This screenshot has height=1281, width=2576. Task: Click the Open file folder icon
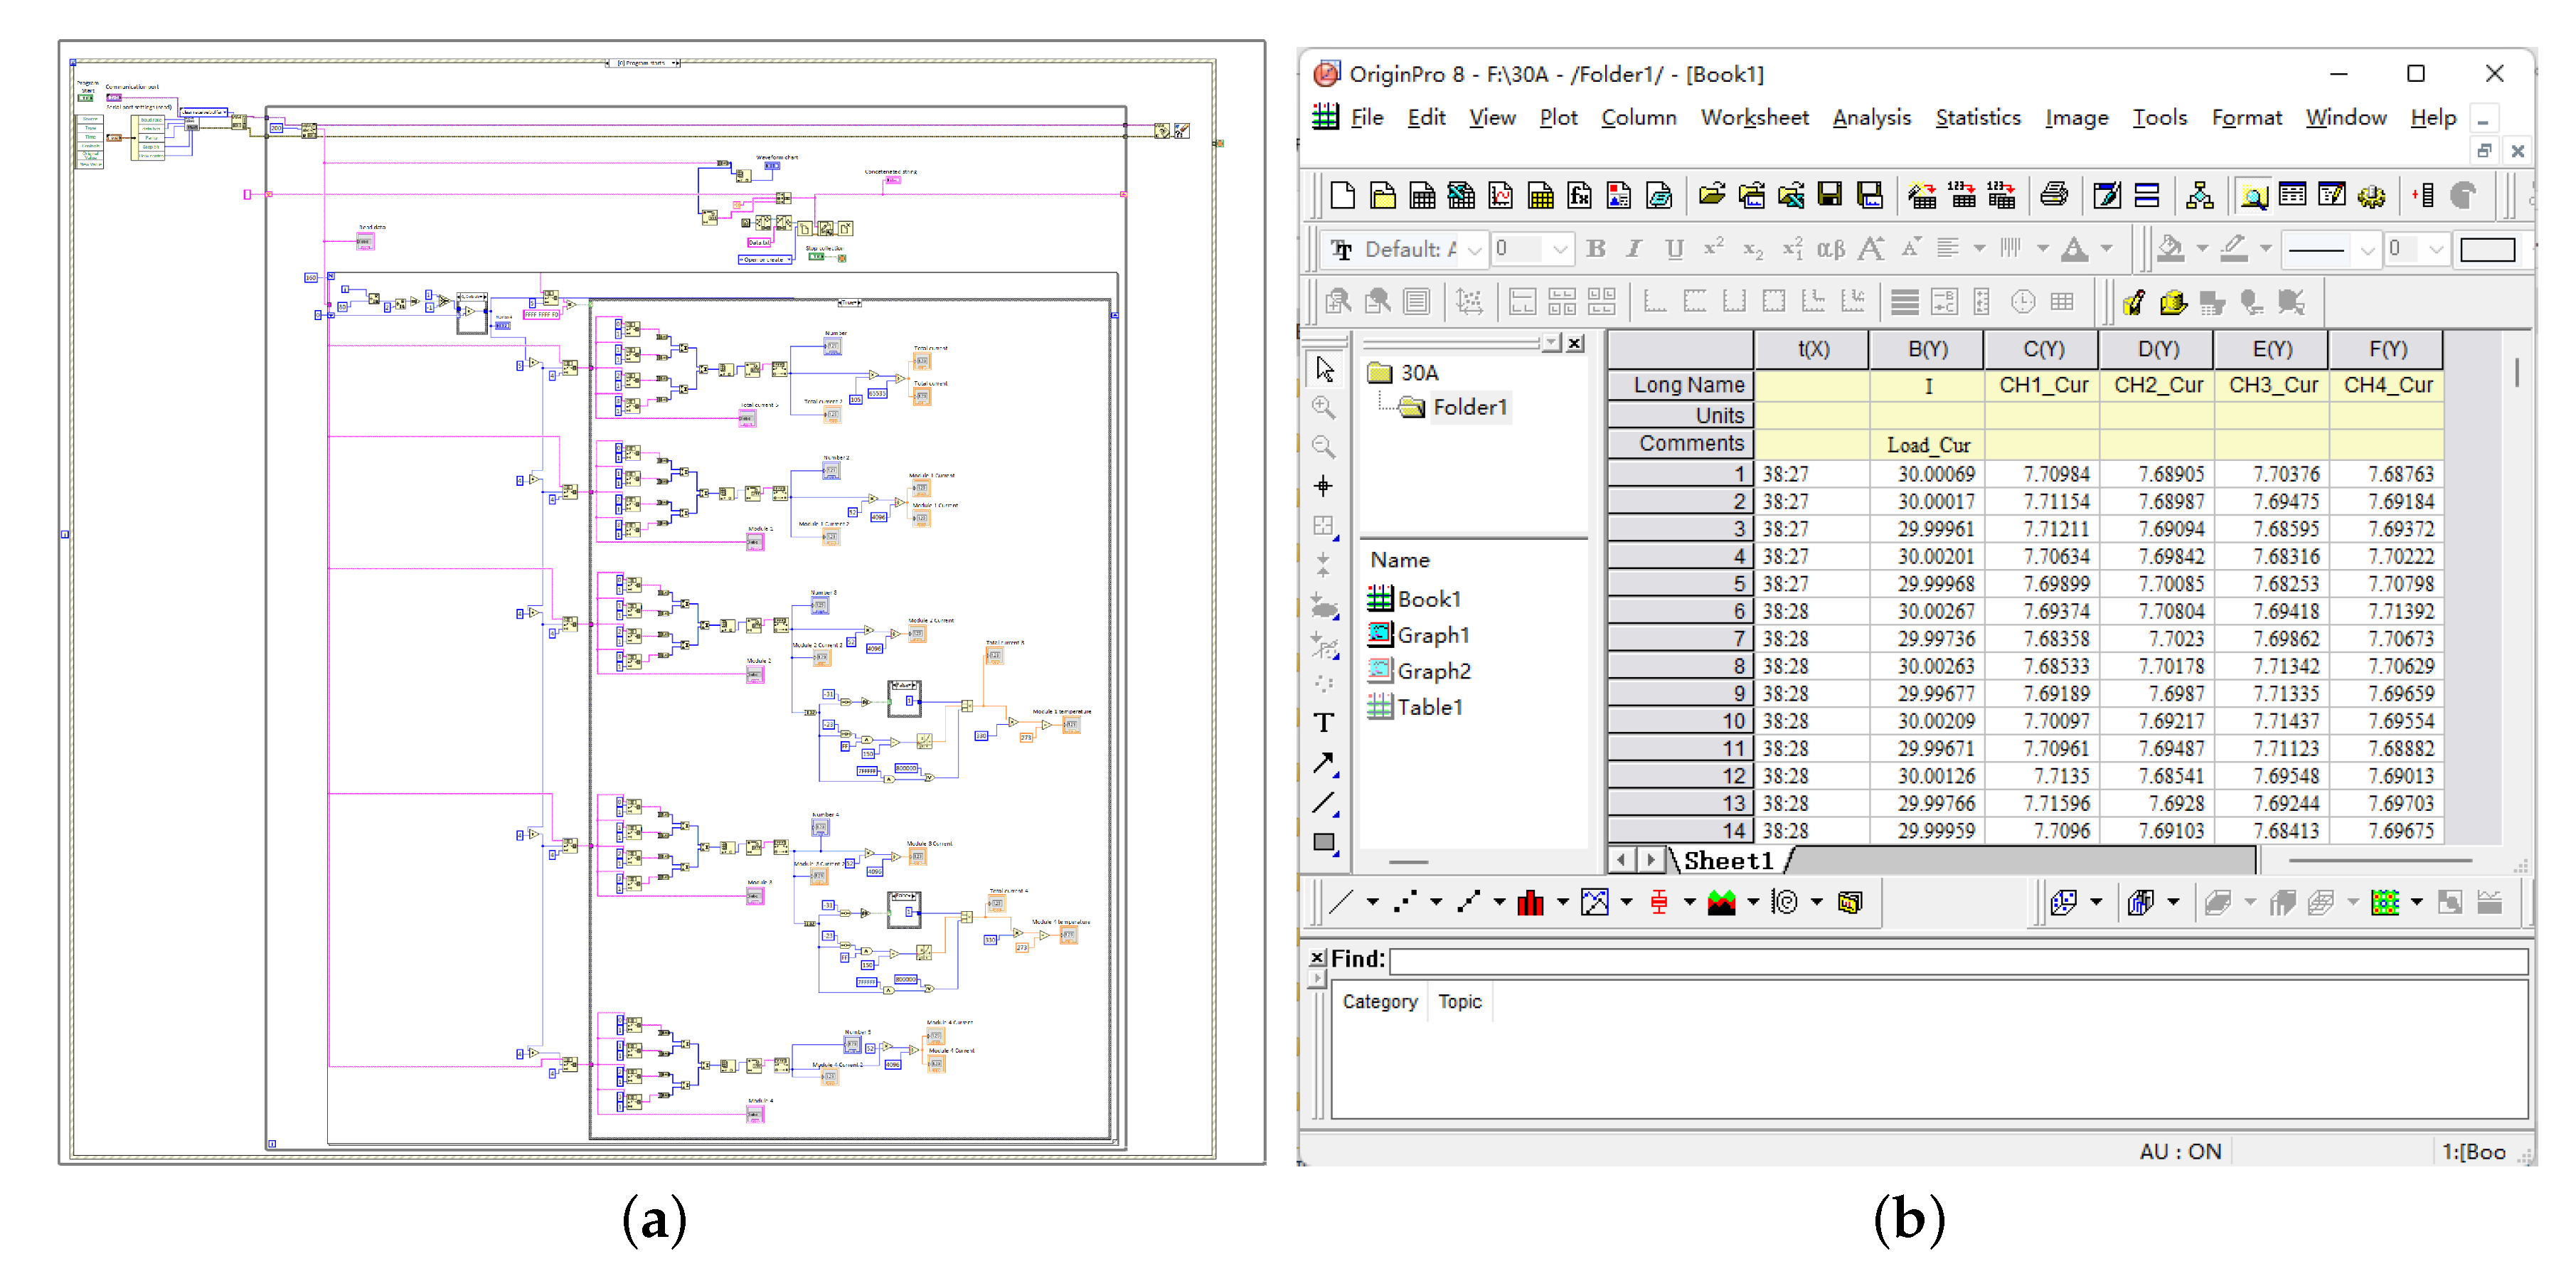point(1712,195)
